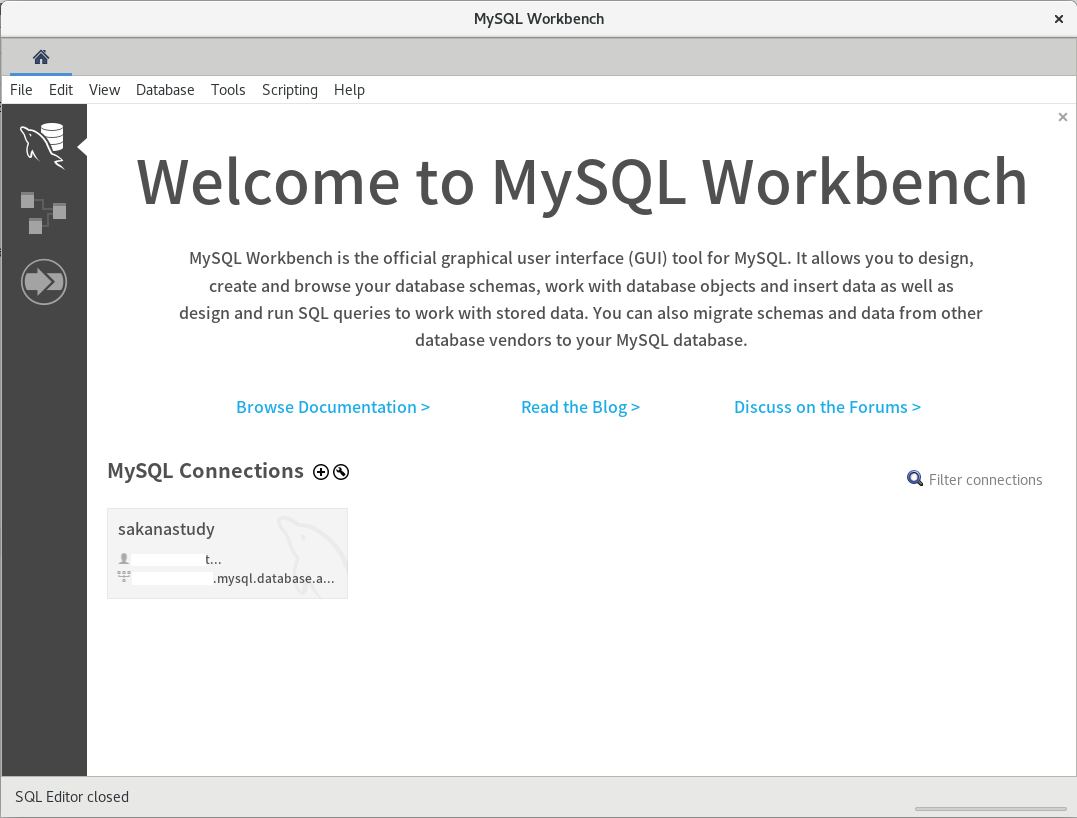The image size is (1077, 818).
Task: Open the File menu
Action: (x=21, y=90)
